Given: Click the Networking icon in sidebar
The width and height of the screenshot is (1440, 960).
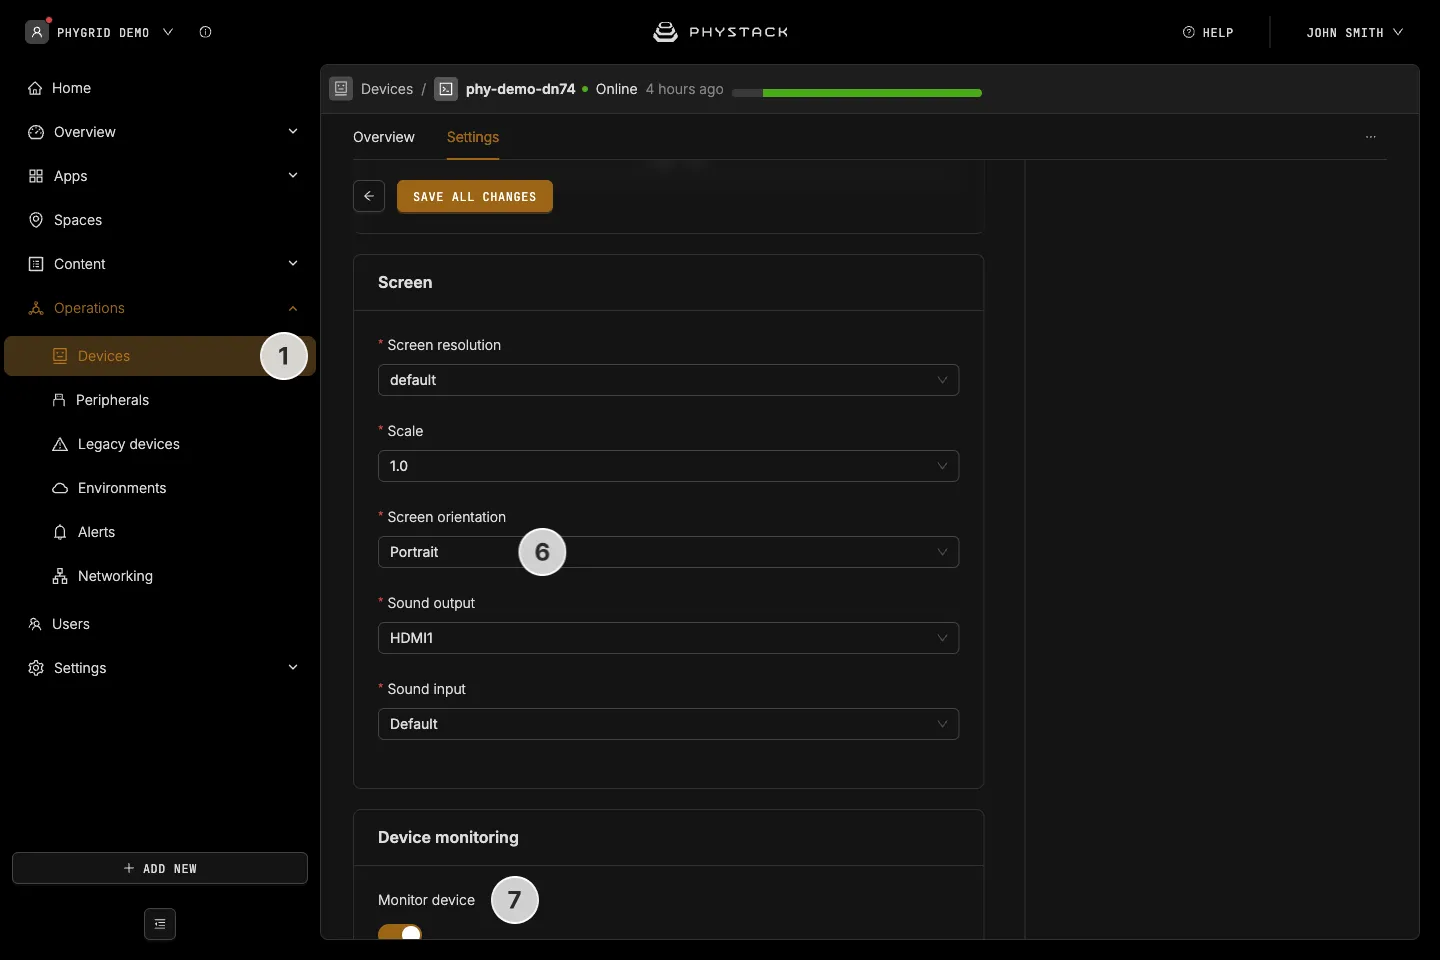Looking at the screenshot, I should point(60,576).
